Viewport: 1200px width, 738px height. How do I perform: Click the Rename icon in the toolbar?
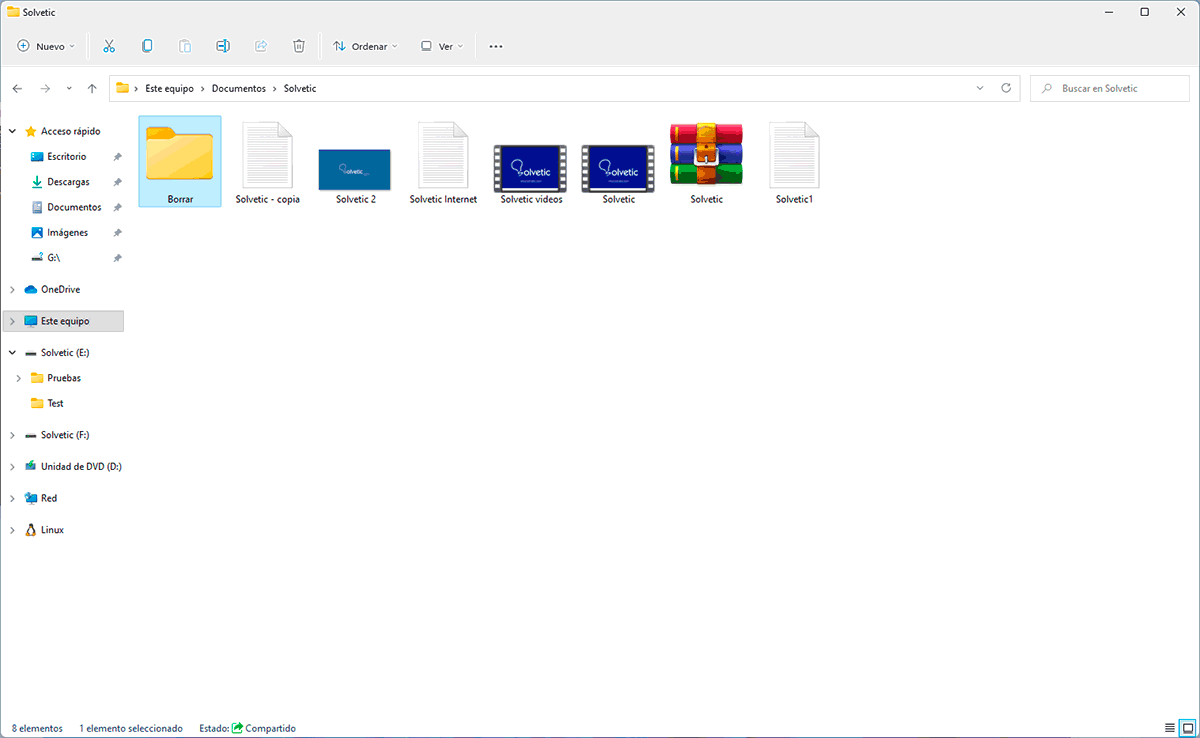(x=223, y=46)
